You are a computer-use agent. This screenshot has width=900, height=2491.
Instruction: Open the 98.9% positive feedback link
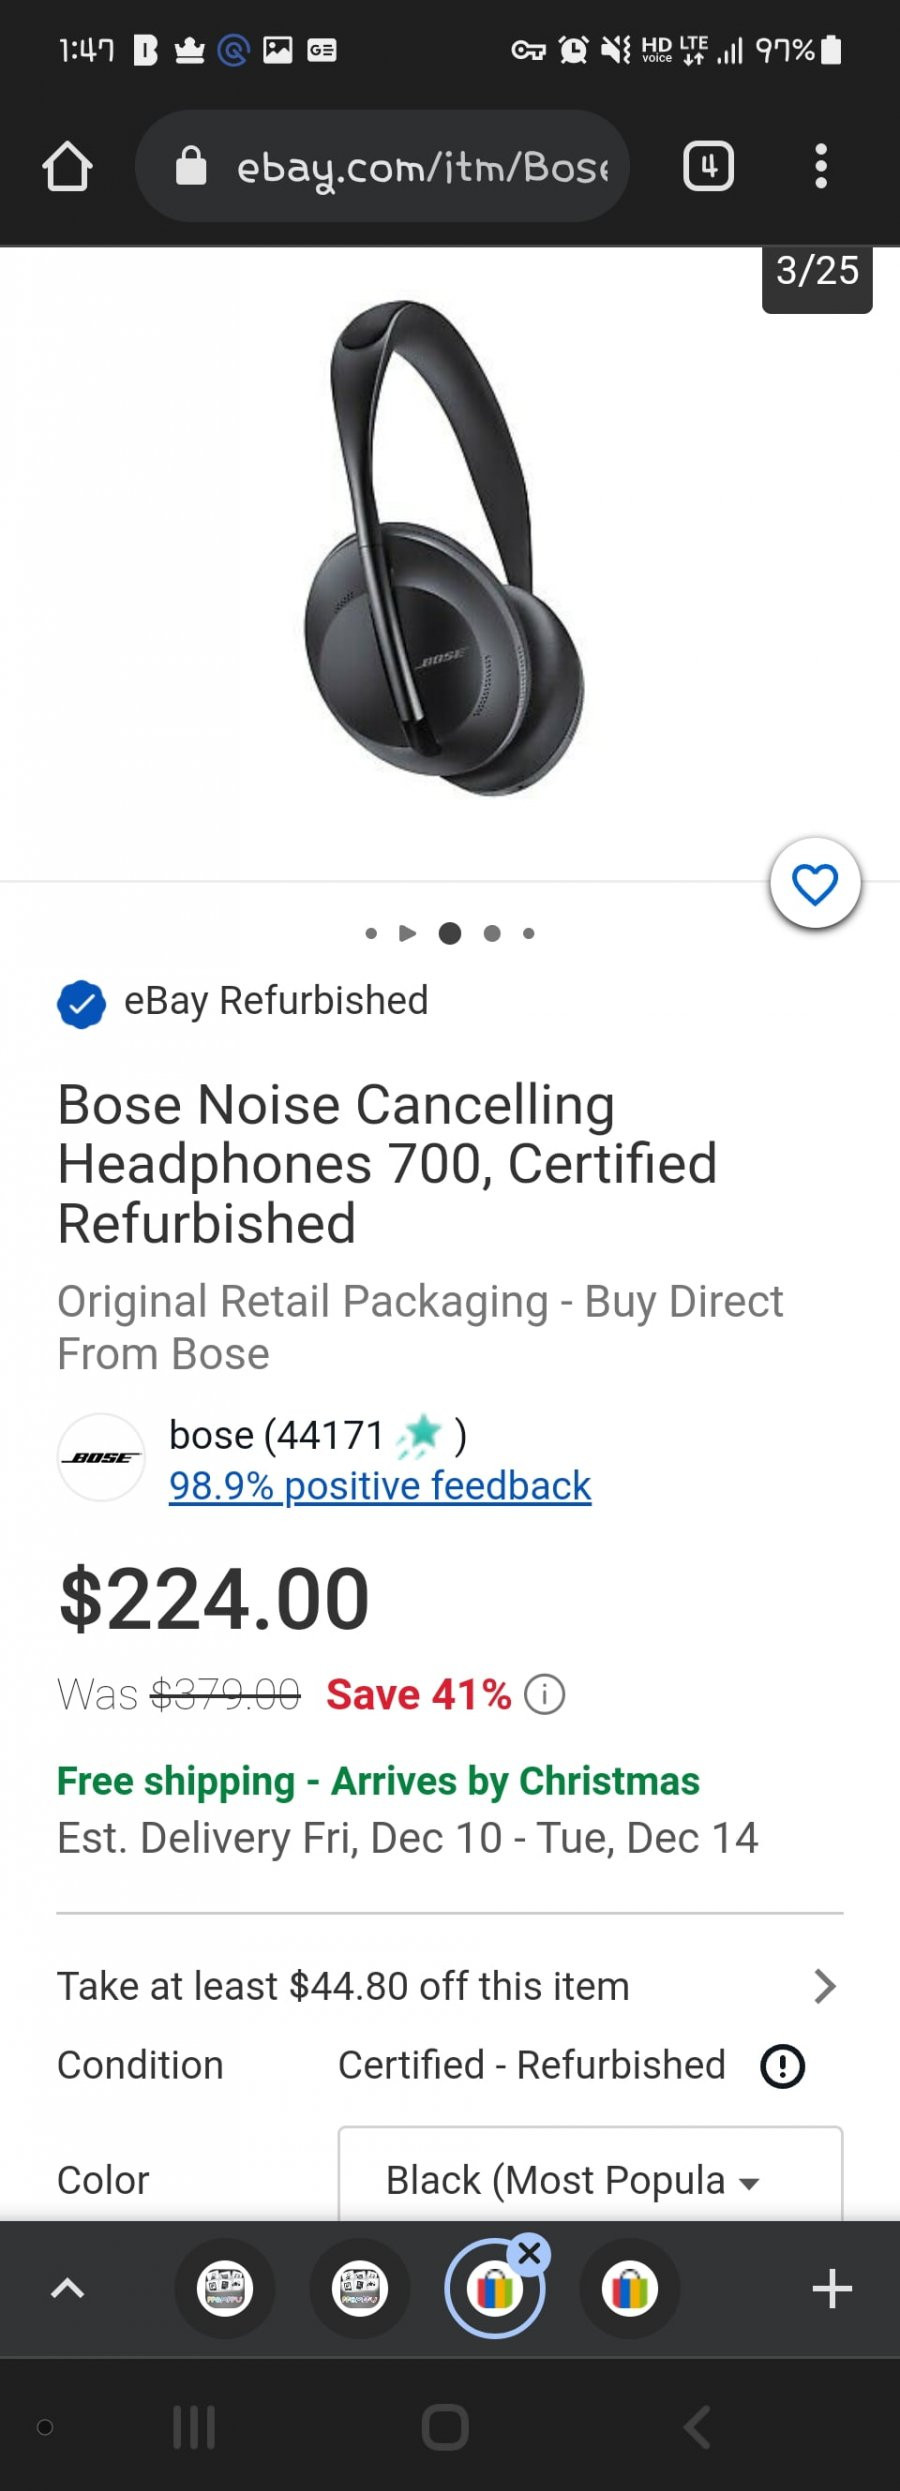pos(380,1486)
